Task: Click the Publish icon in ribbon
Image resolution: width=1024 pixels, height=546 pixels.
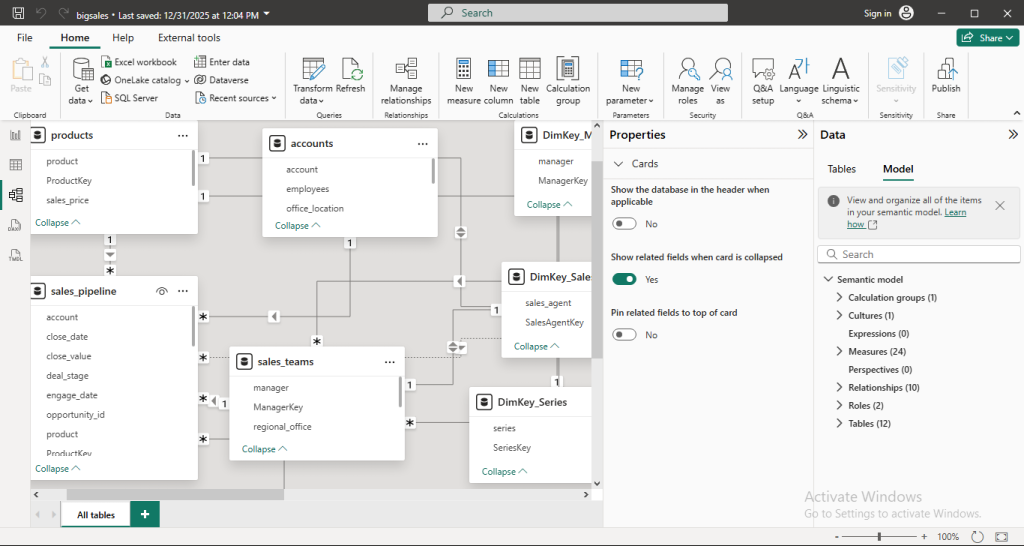Action: pos(946,70)
